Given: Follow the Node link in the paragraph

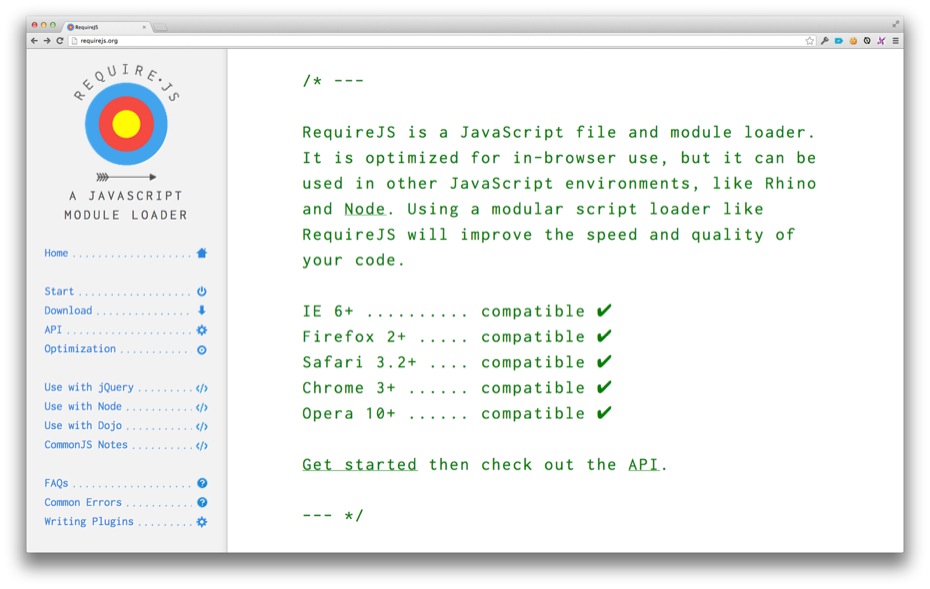Looking at the screenshot, I should [x=365, y=209].
